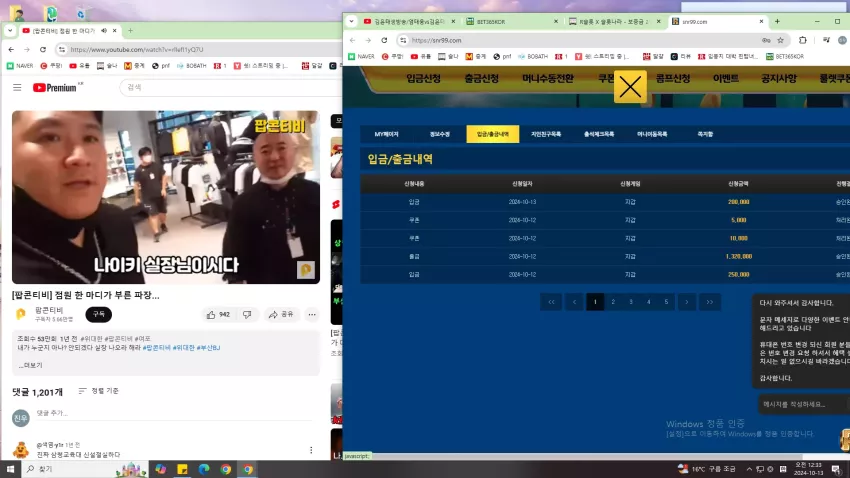
Task: Open 머니수동전환 menu item
Action: pos(548,79)
